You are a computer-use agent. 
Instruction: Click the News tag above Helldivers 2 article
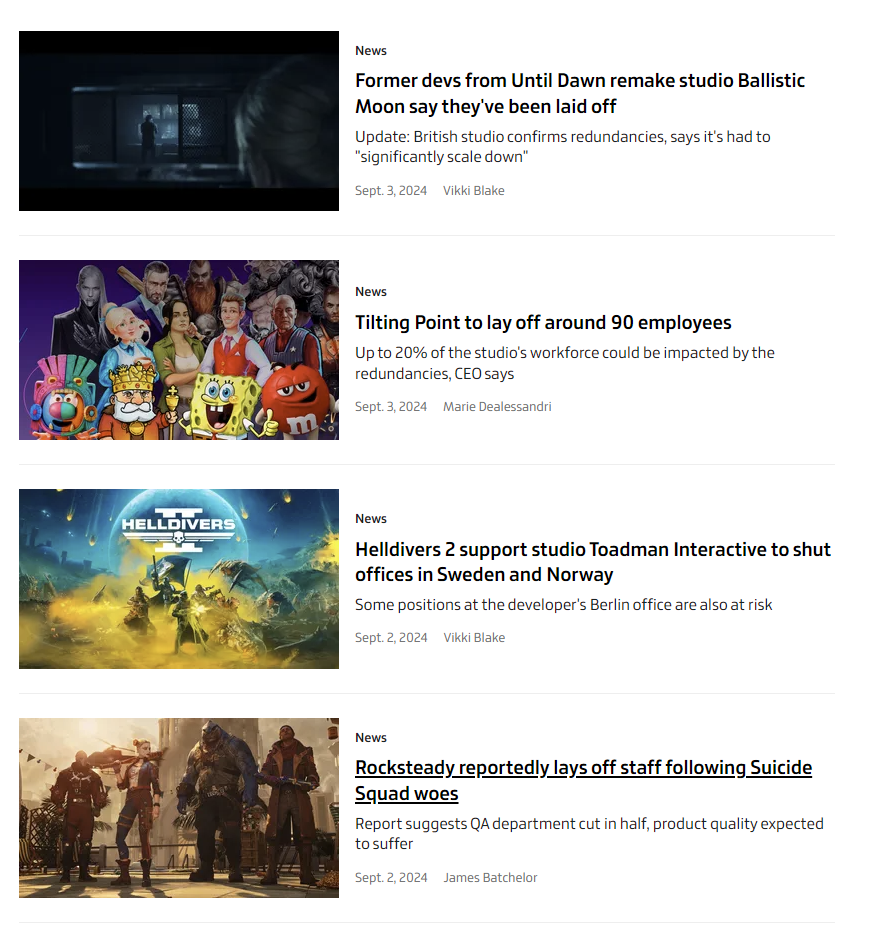[x=371, y=519]
